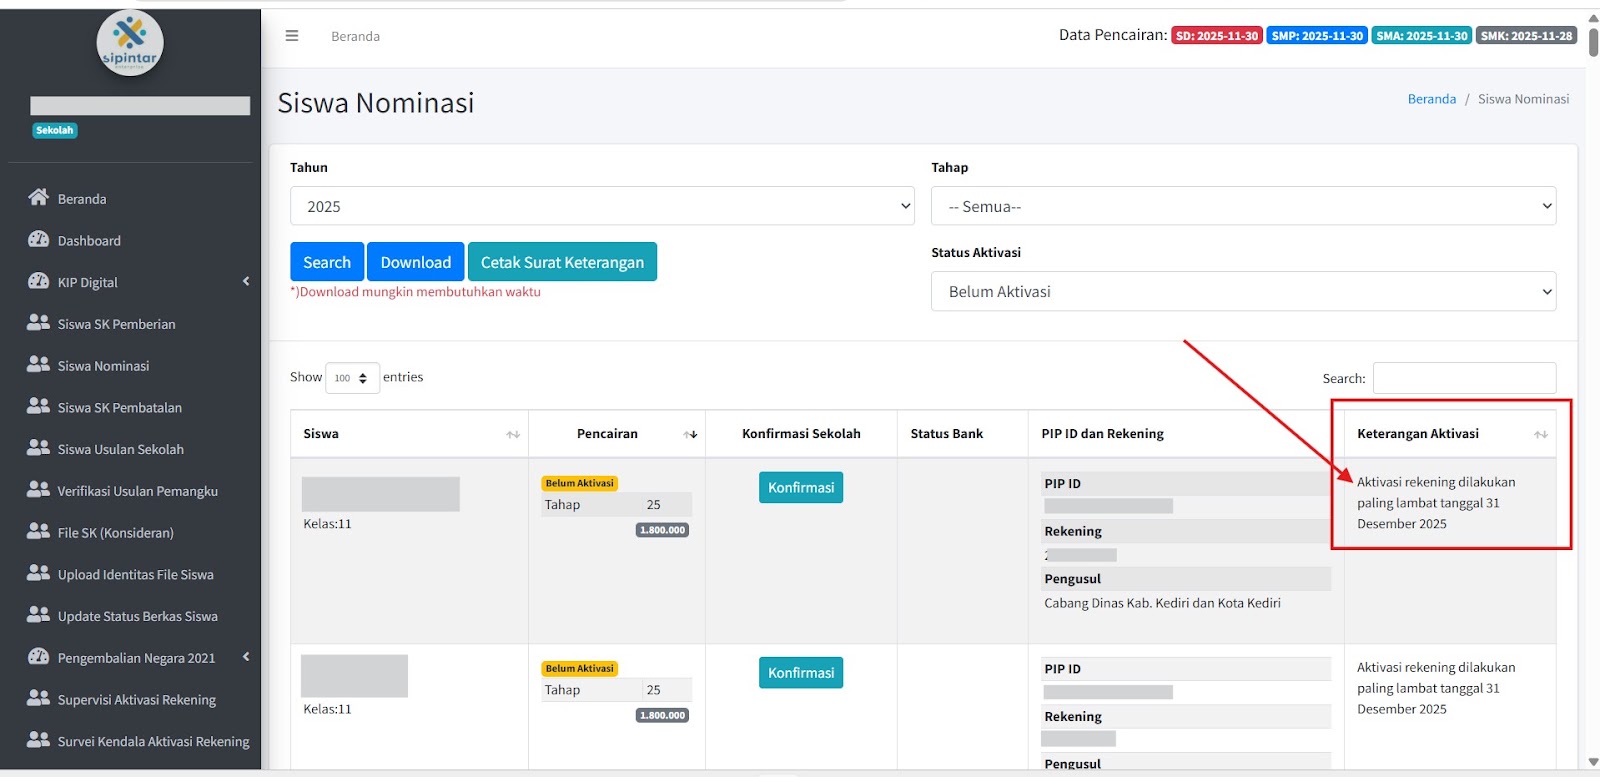This screenshot has width=1600, height=777.
Task: Click the Download button
Action: tap(416, 262)
